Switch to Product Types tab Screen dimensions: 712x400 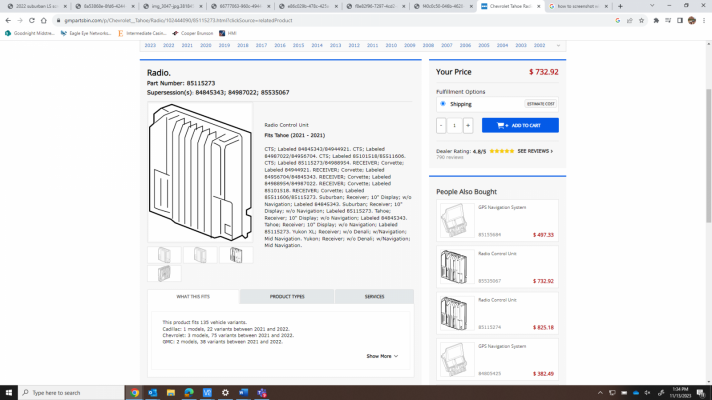[x=287, y=296]
